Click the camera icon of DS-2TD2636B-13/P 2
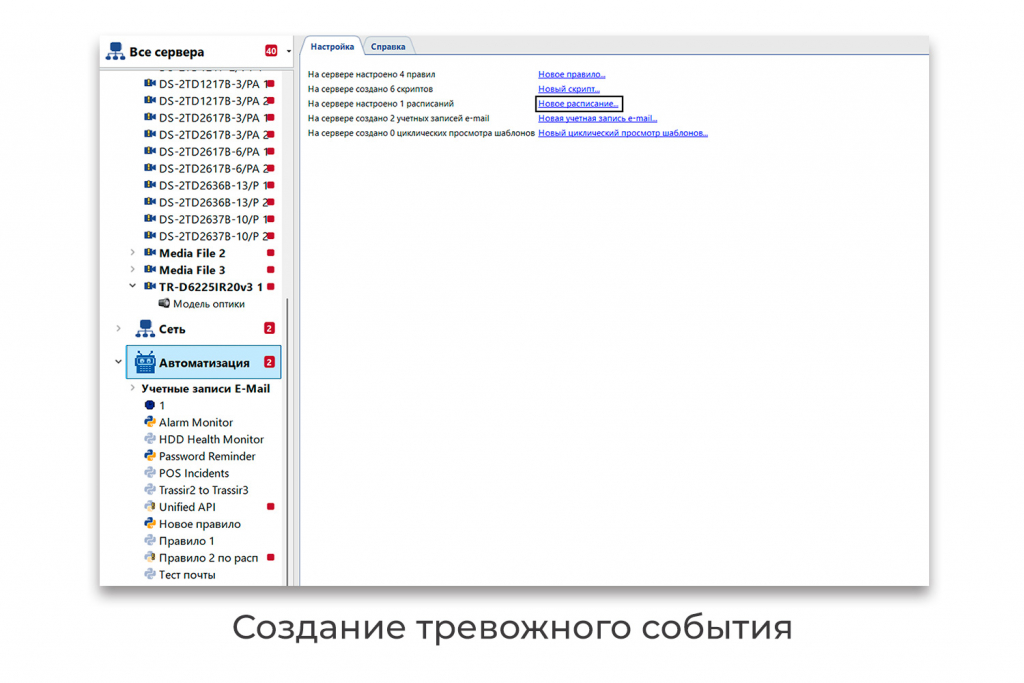The width and height of the screenshot is (1024, 683). click(150, 202)
